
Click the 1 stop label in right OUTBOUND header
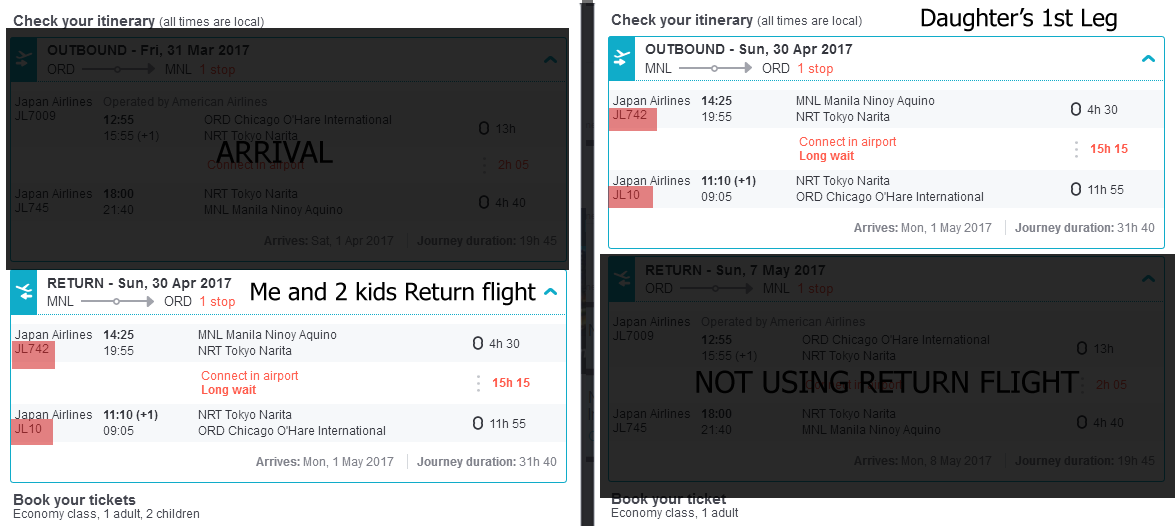pyautogui.click(x=815, y=68)
